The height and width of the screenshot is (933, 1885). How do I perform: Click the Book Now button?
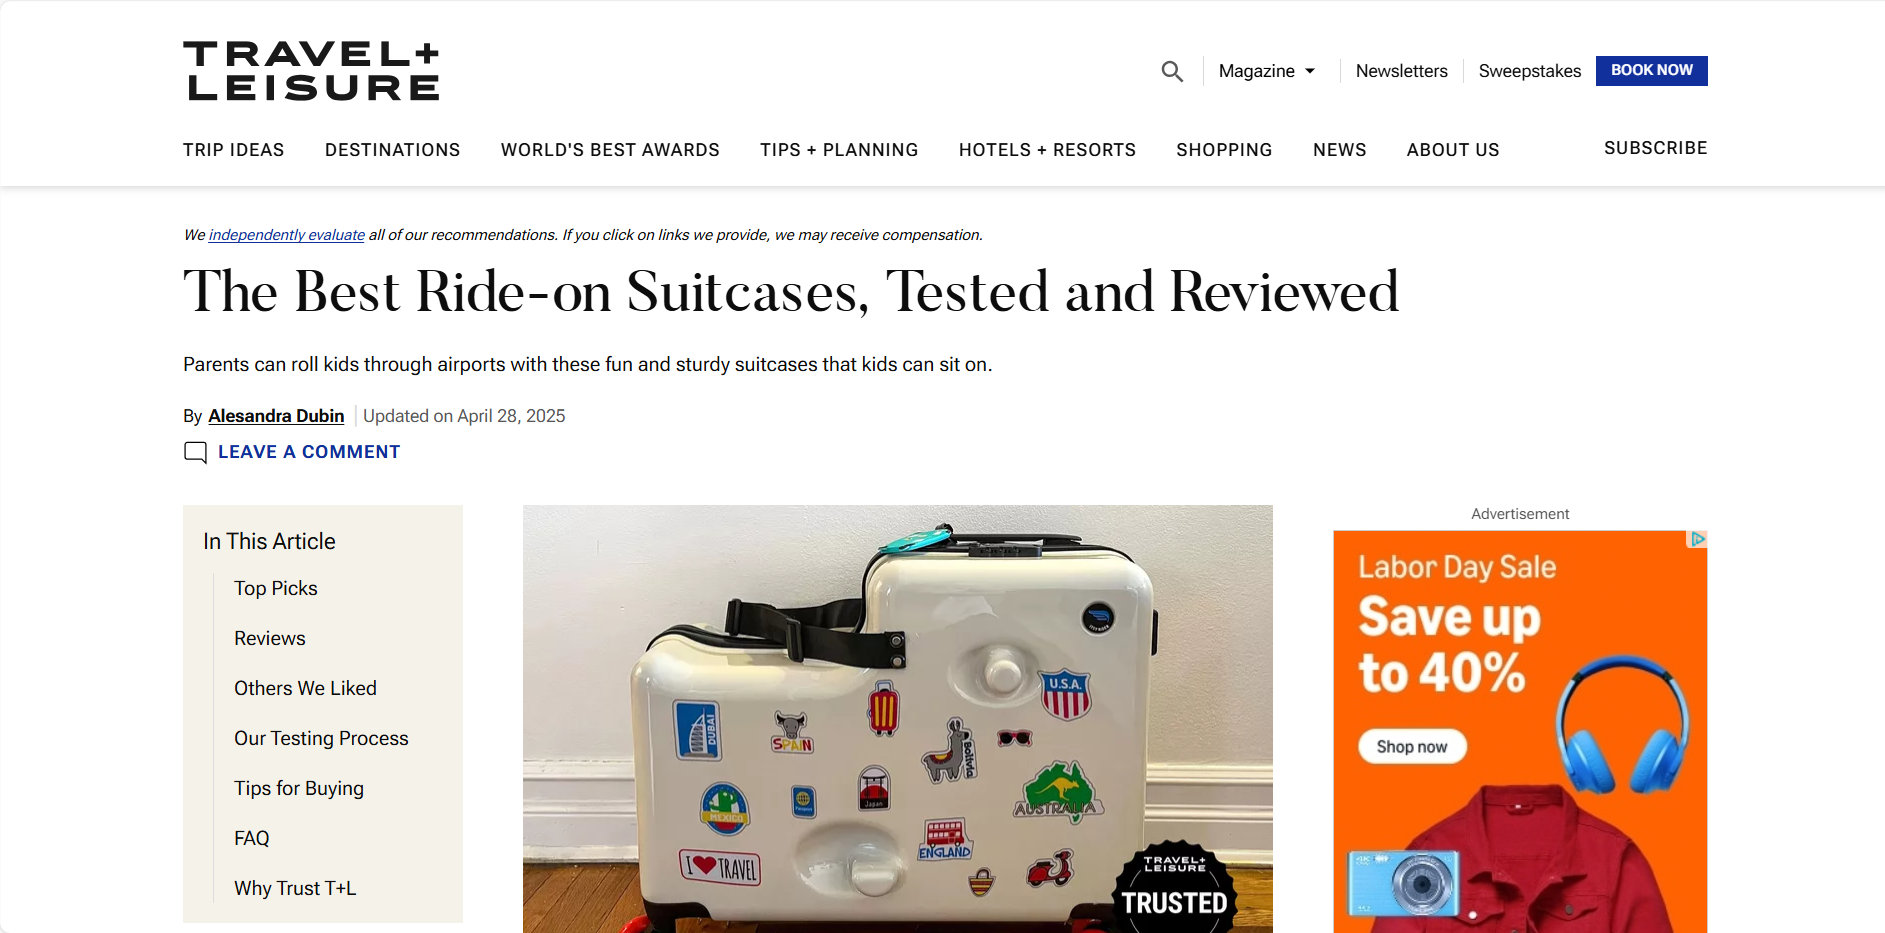pos(1651,71)
